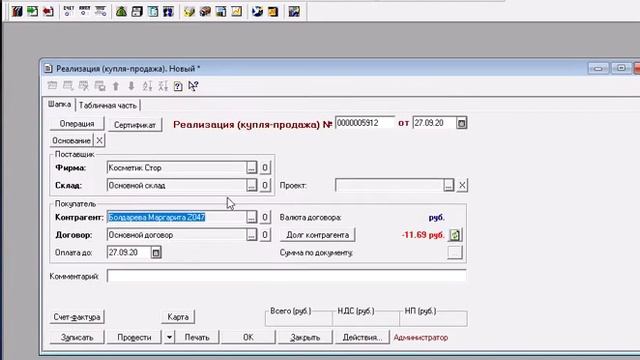Focus the document number field 0000005912
The width and height of the screenshot is (640, 360).
(365, 123)
